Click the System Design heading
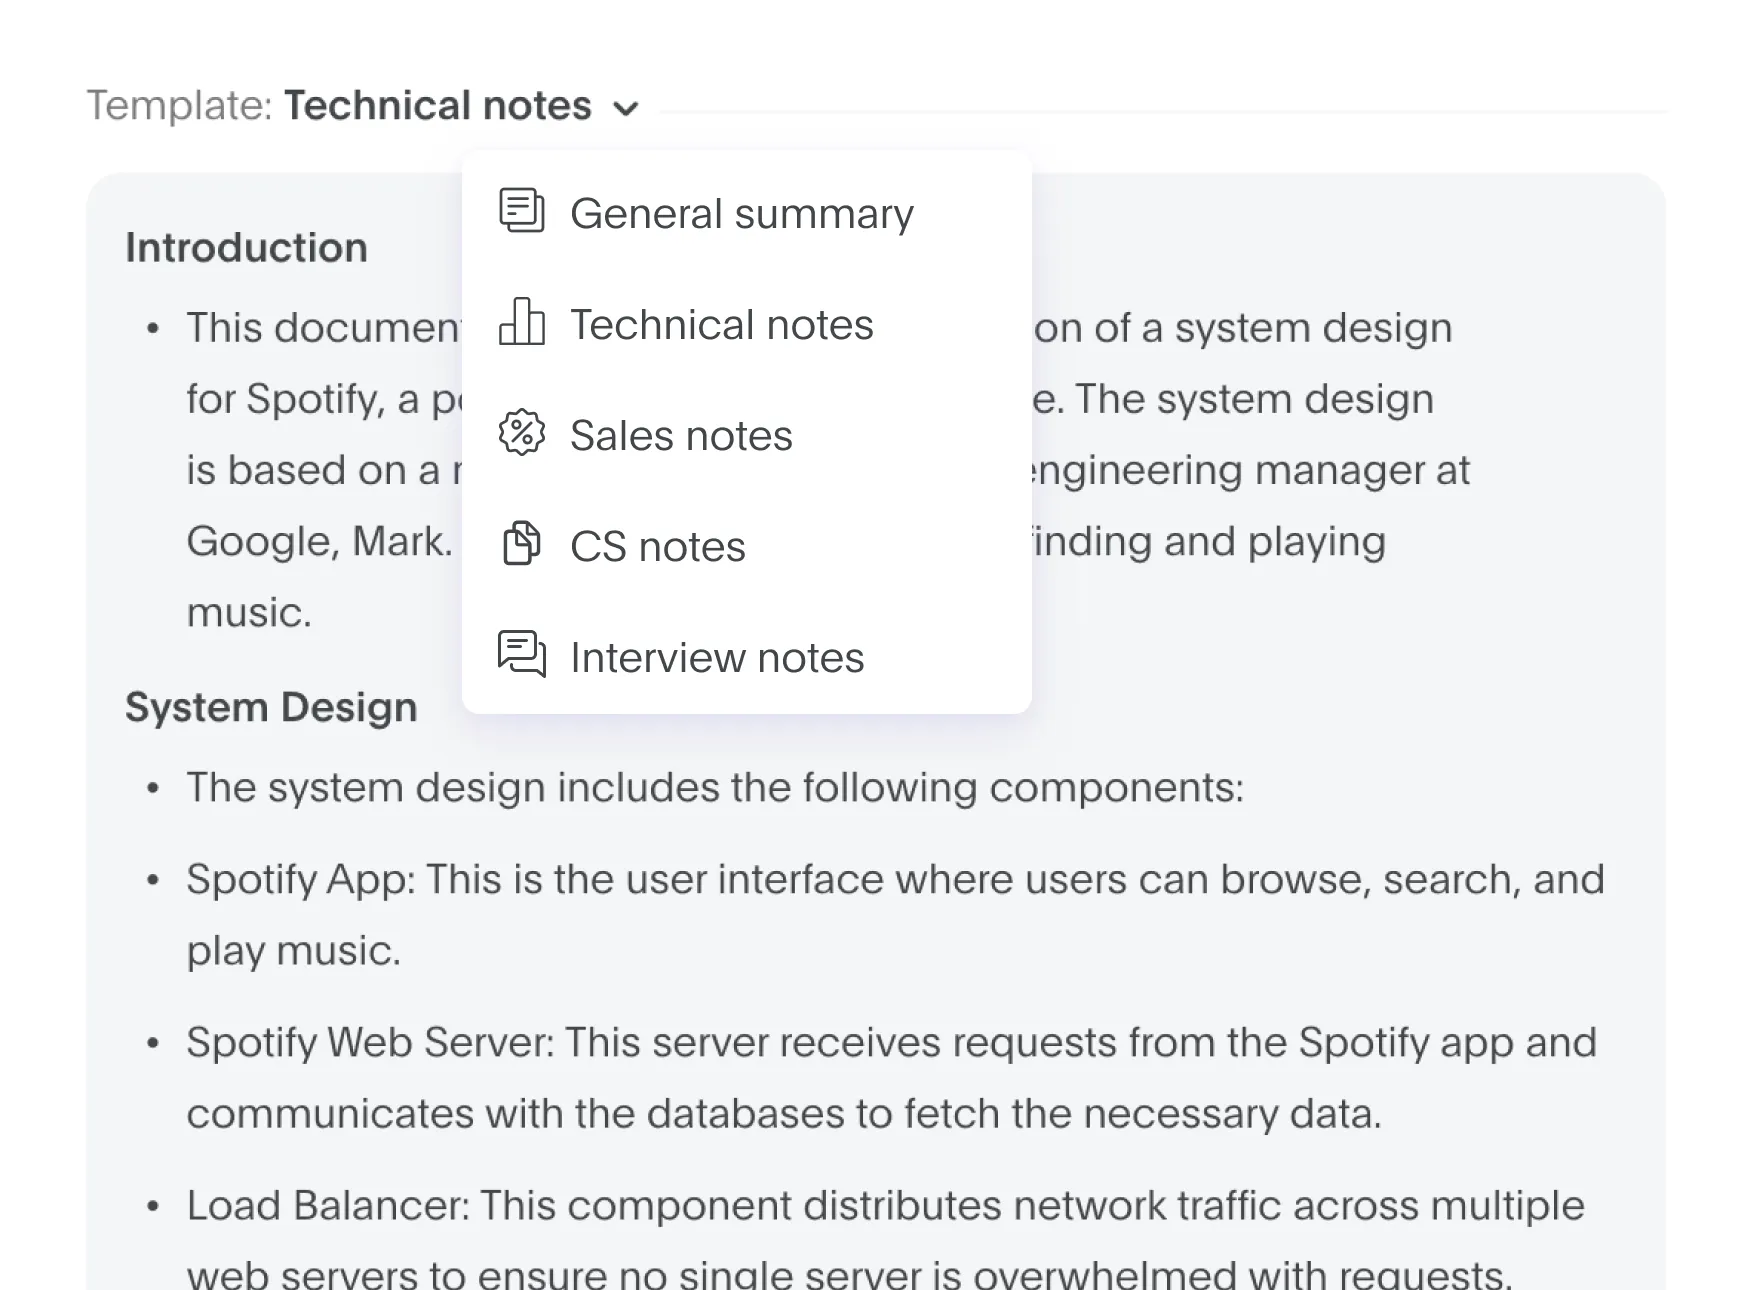The image size is (1740, 1290). (x=271, y=707)
